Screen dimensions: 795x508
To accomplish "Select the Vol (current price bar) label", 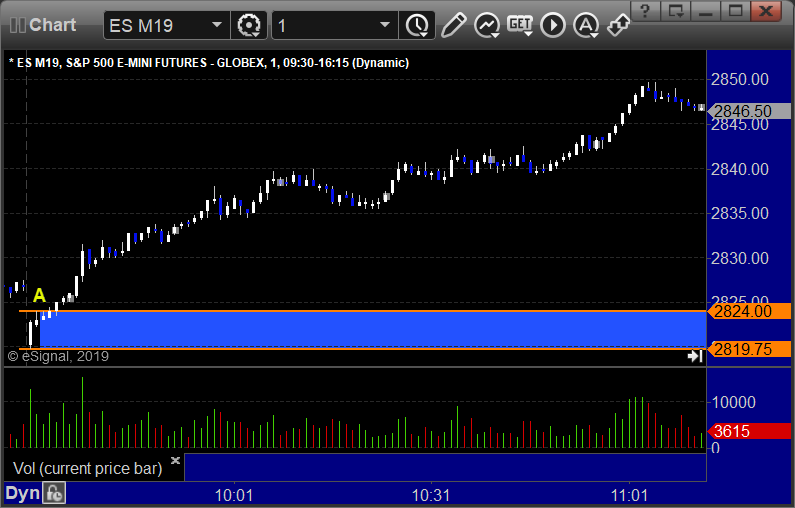I will [x=87, y=468].
